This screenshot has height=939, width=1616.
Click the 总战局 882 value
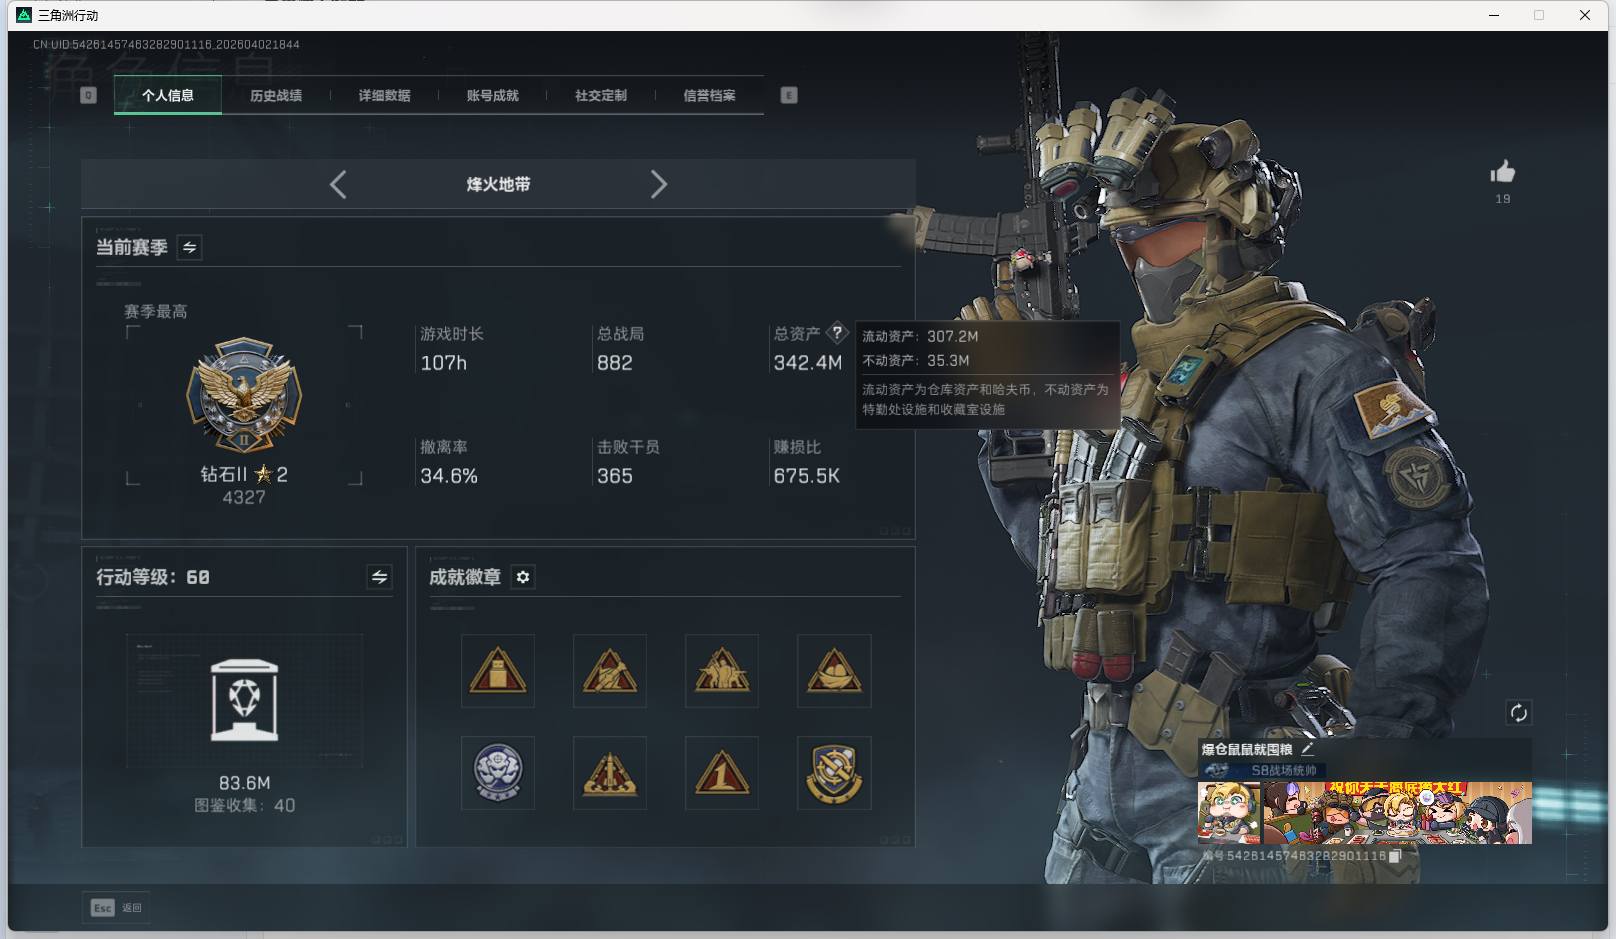[x=615, y=363]
